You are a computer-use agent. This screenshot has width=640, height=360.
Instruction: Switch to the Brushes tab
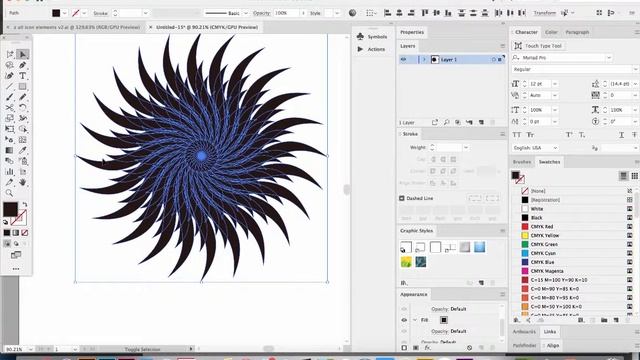522,162
